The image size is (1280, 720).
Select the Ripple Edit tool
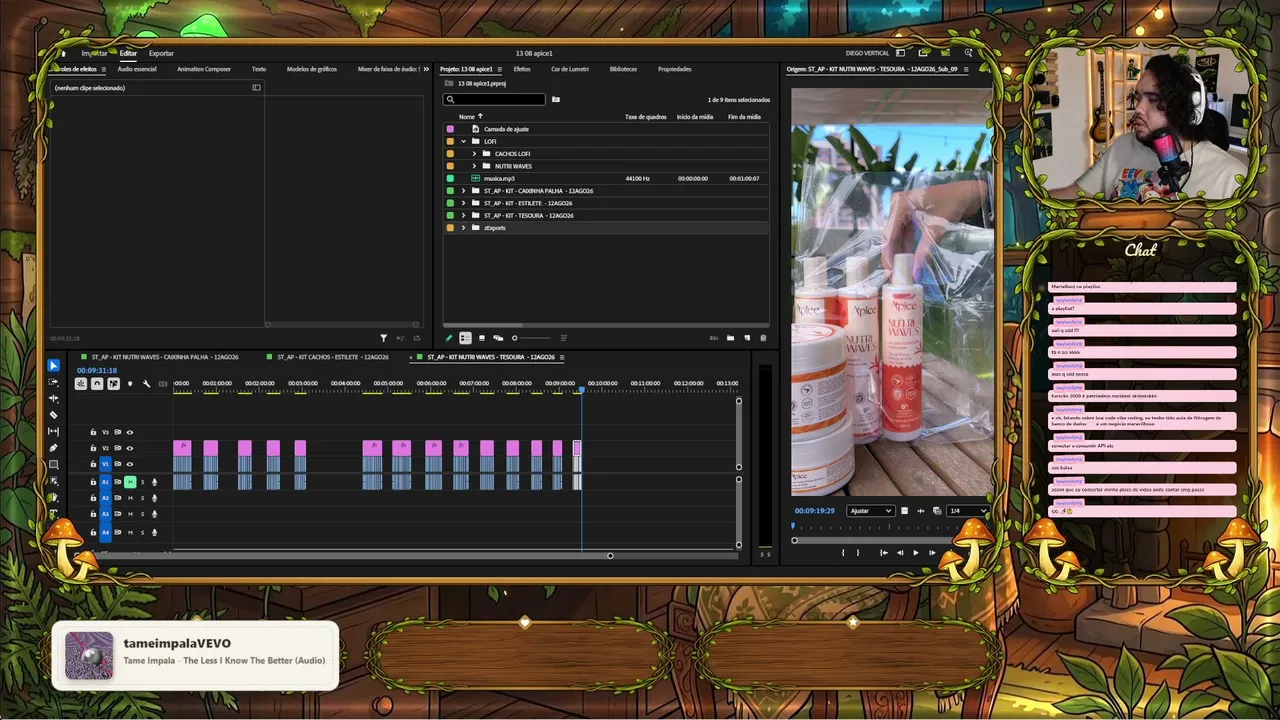[x=54, y=398]
